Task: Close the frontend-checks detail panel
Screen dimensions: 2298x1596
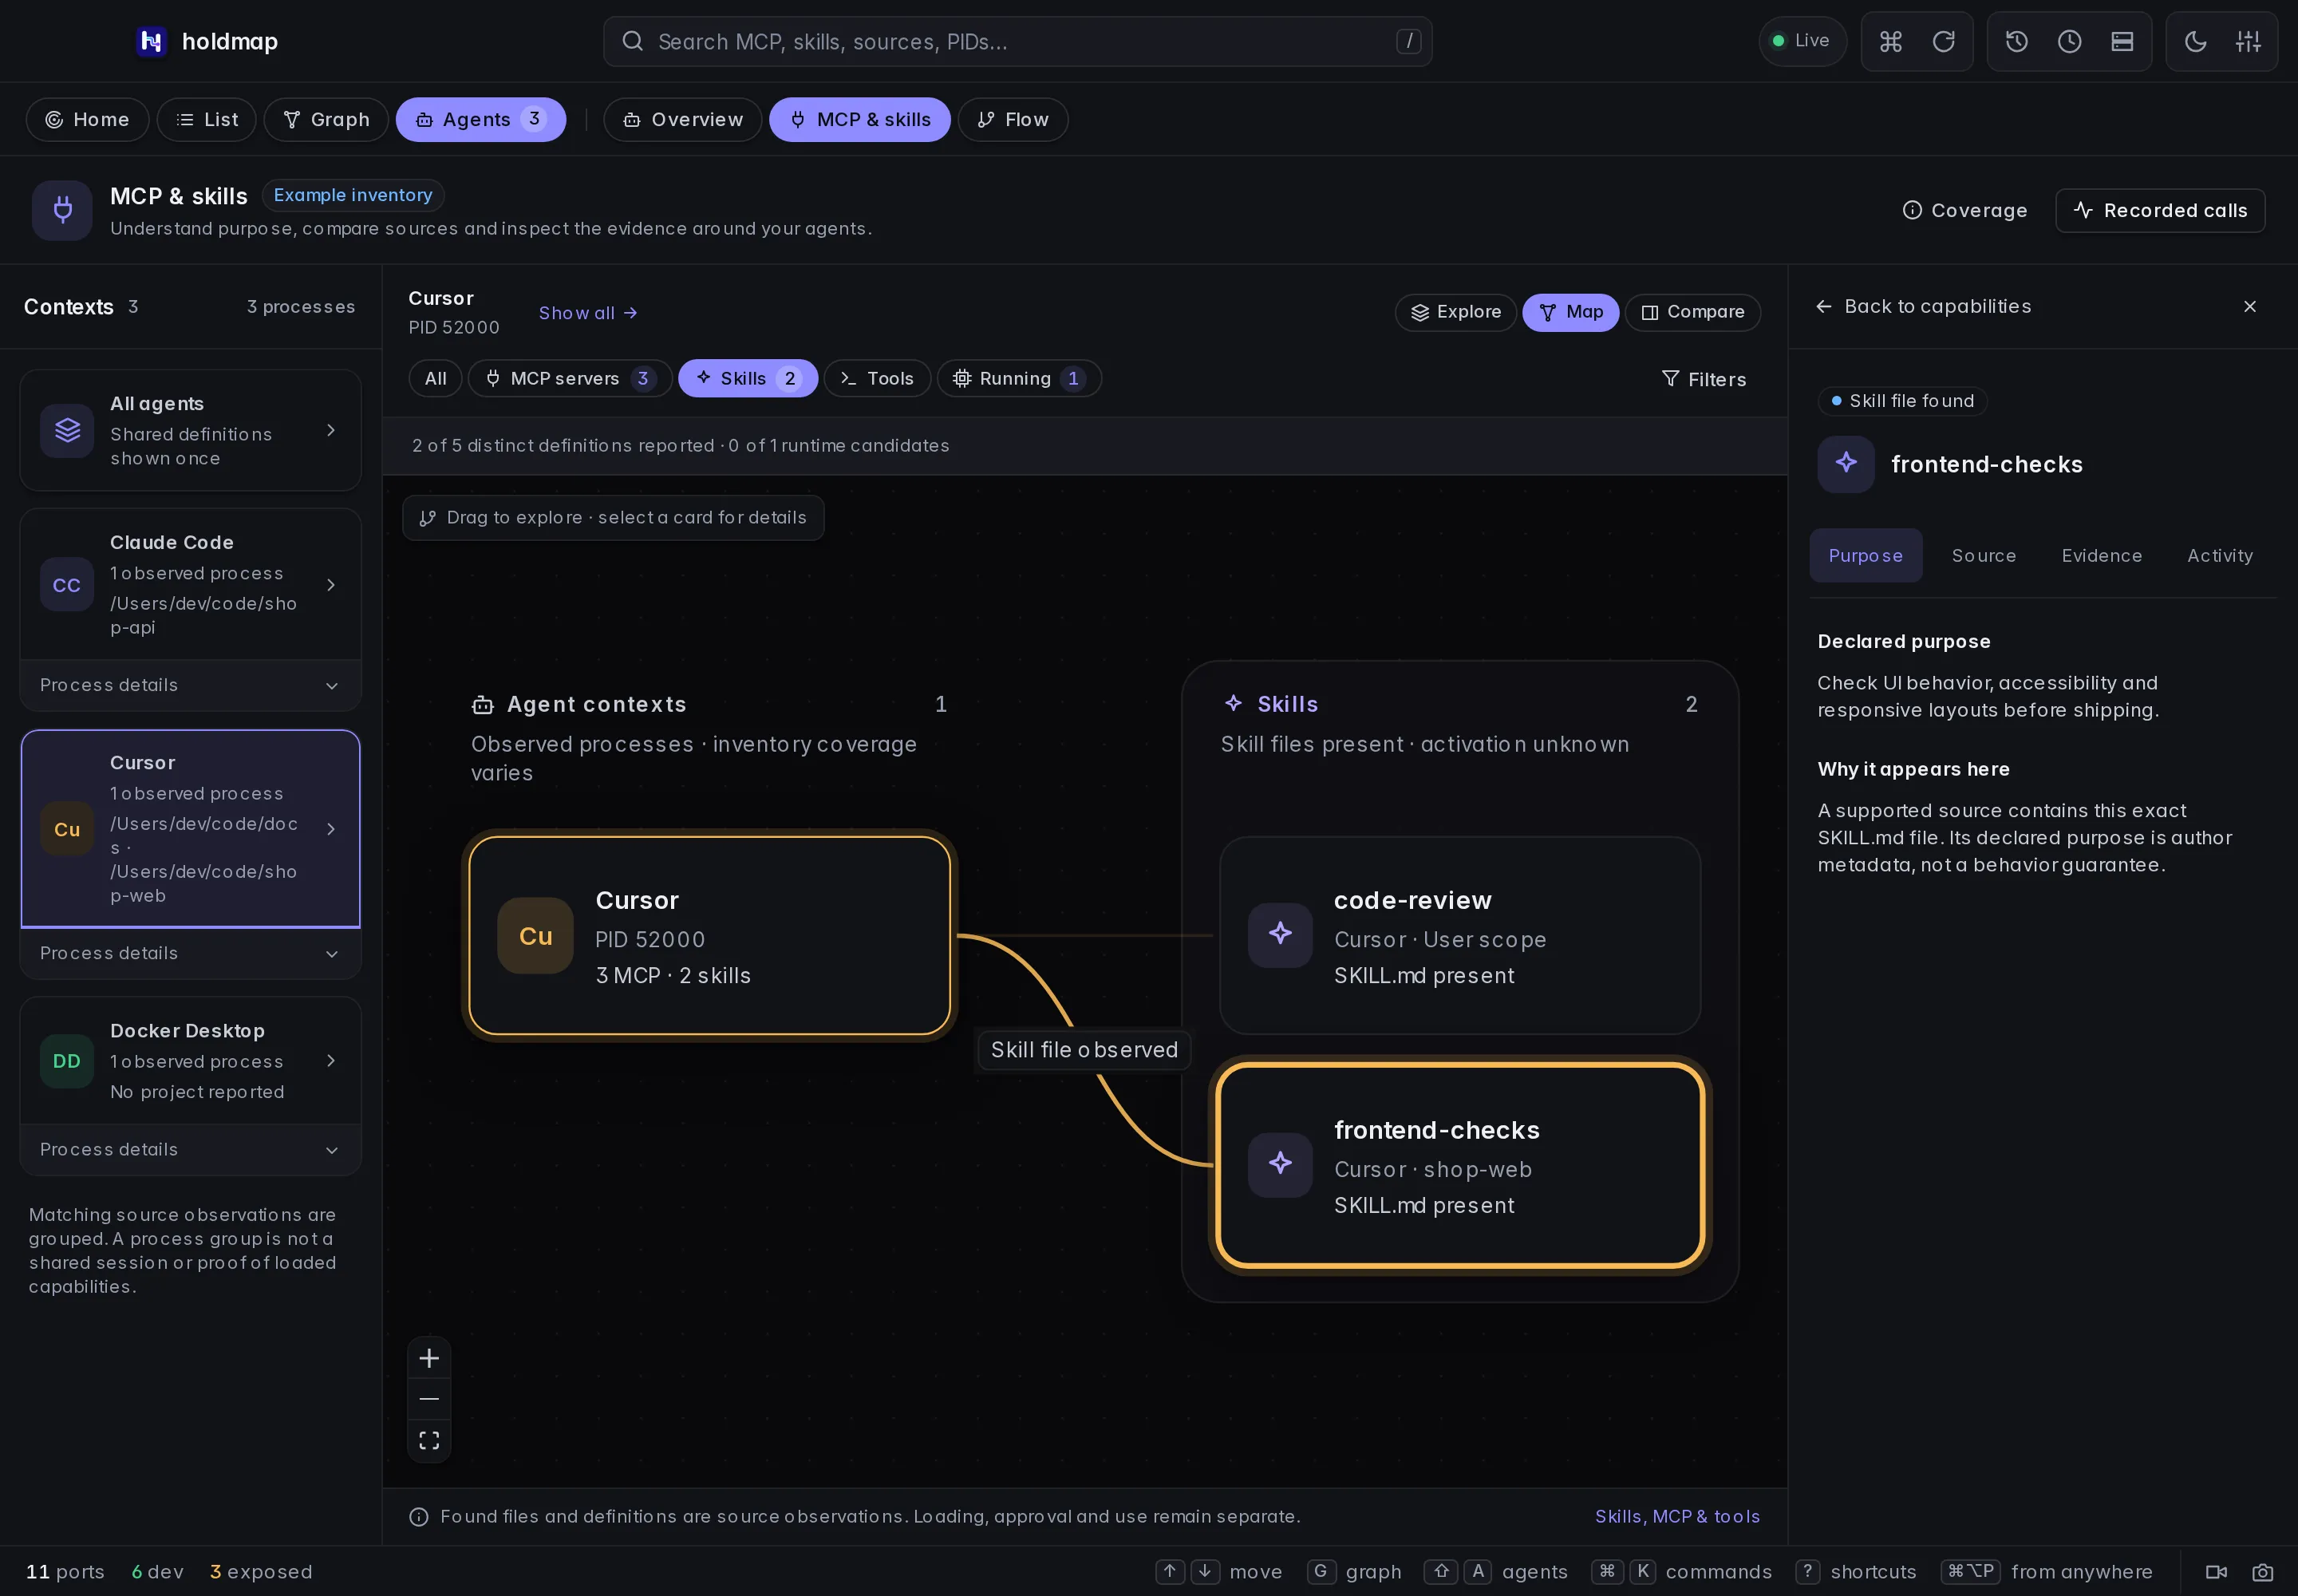Action: [2250, 306]
